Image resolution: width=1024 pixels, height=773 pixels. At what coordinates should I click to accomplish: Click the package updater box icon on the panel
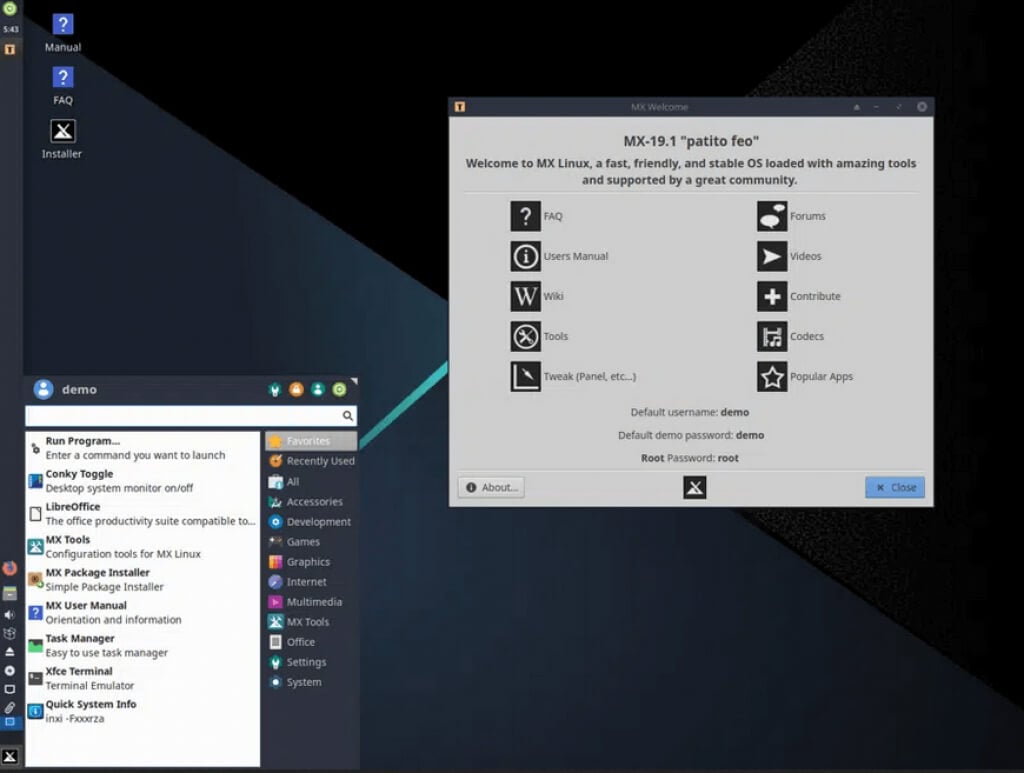(x=10, y=633)
